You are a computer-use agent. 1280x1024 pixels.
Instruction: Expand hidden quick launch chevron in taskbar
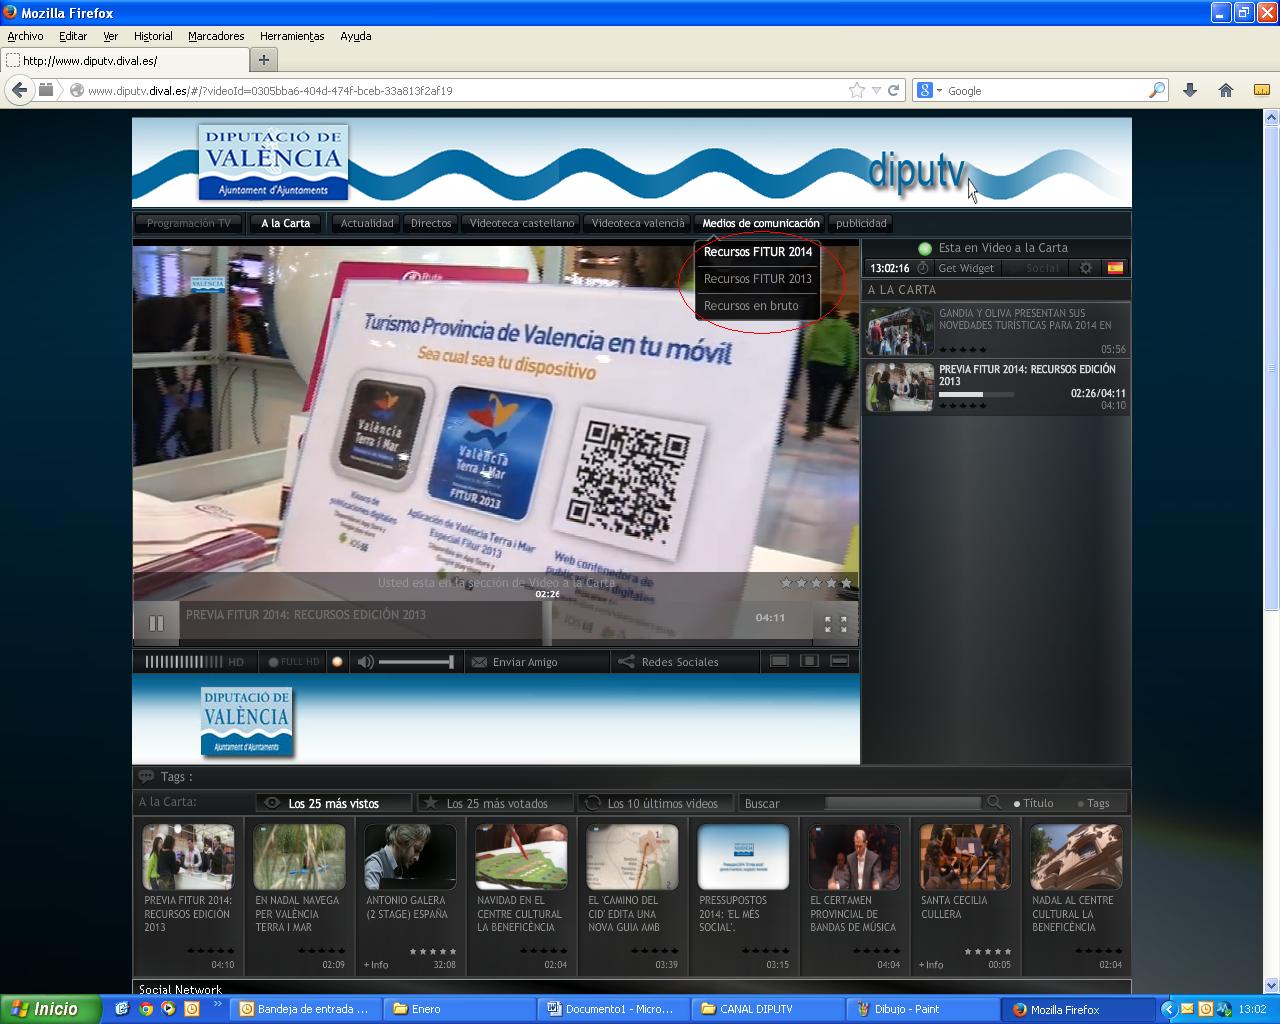[x=217, y=1004]
